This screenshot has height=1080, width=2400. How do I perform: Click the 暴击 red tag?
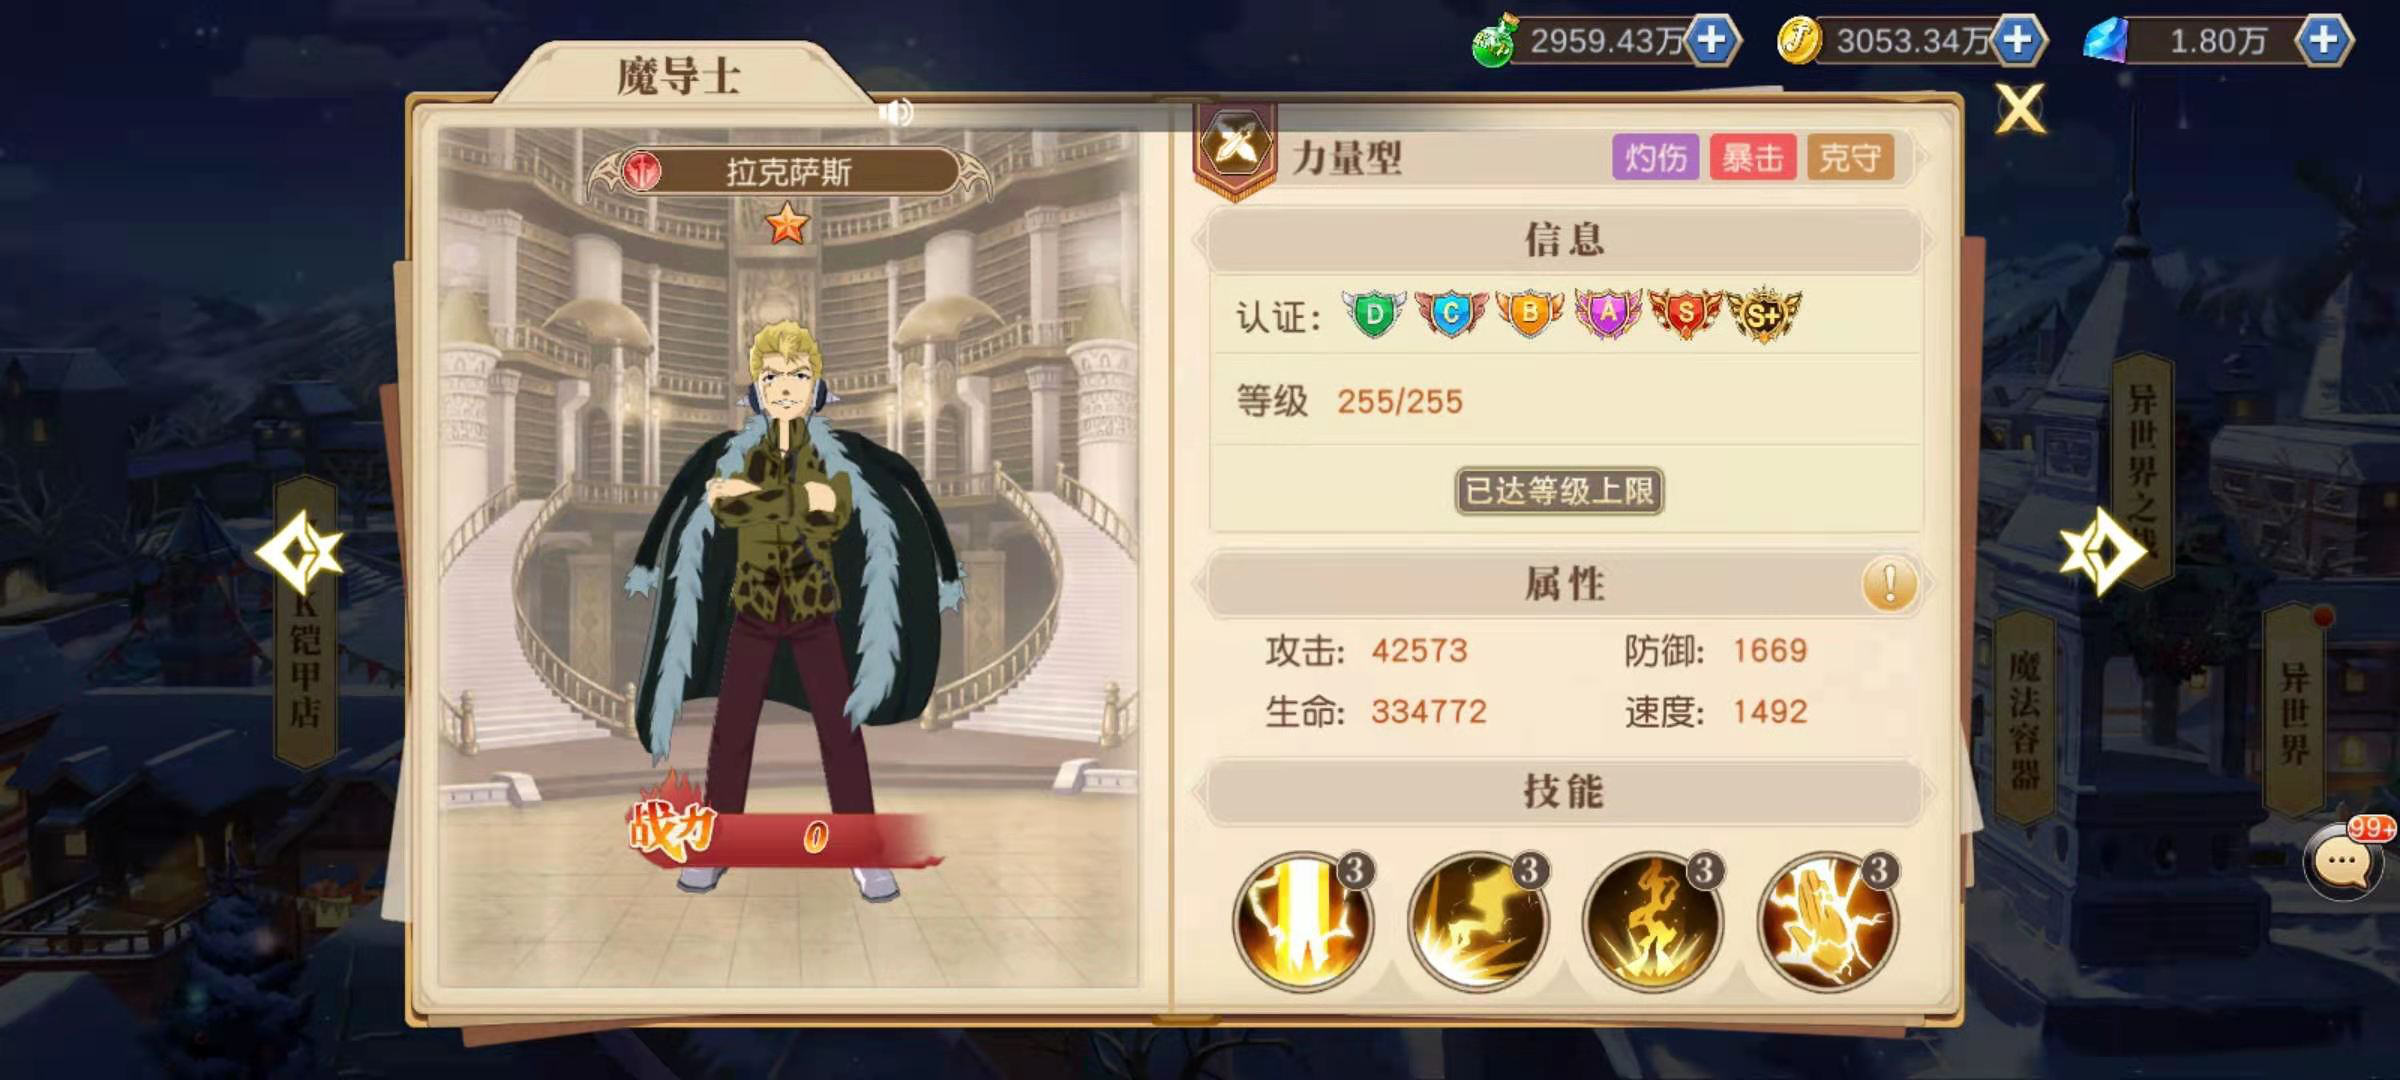click(x=1753, y=158)
